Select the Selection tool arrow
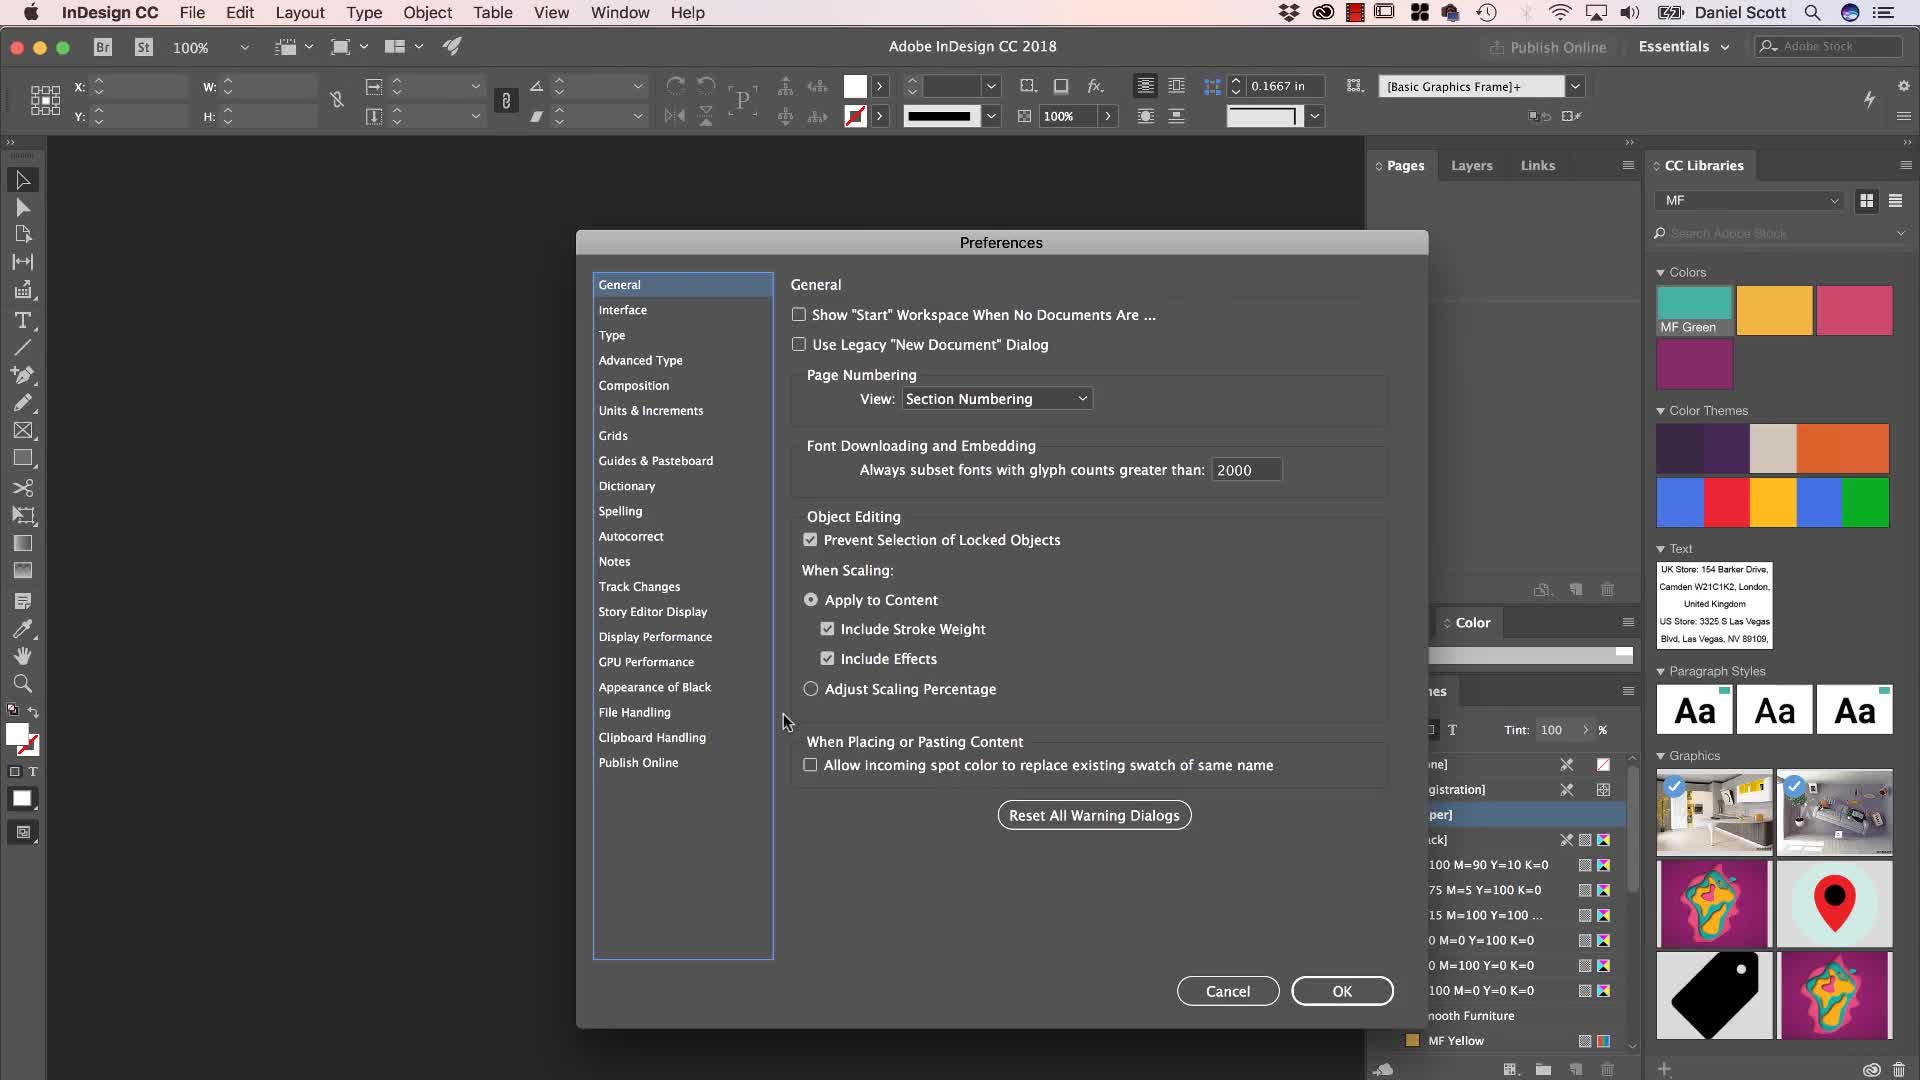Screen dimensions: 1920x1080 pos(22,180)
